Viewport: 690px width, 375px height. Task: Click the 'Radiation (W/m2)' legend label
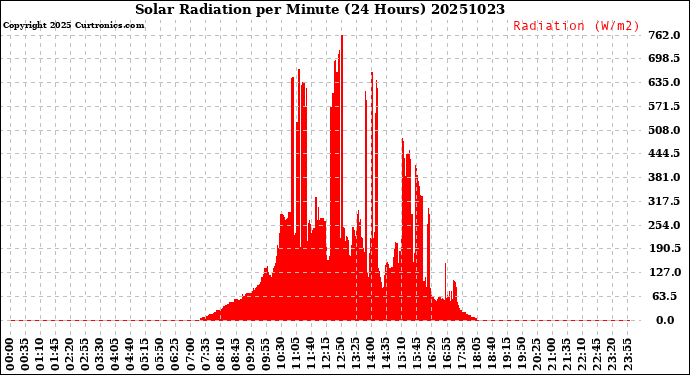click(x=576, y=26)
